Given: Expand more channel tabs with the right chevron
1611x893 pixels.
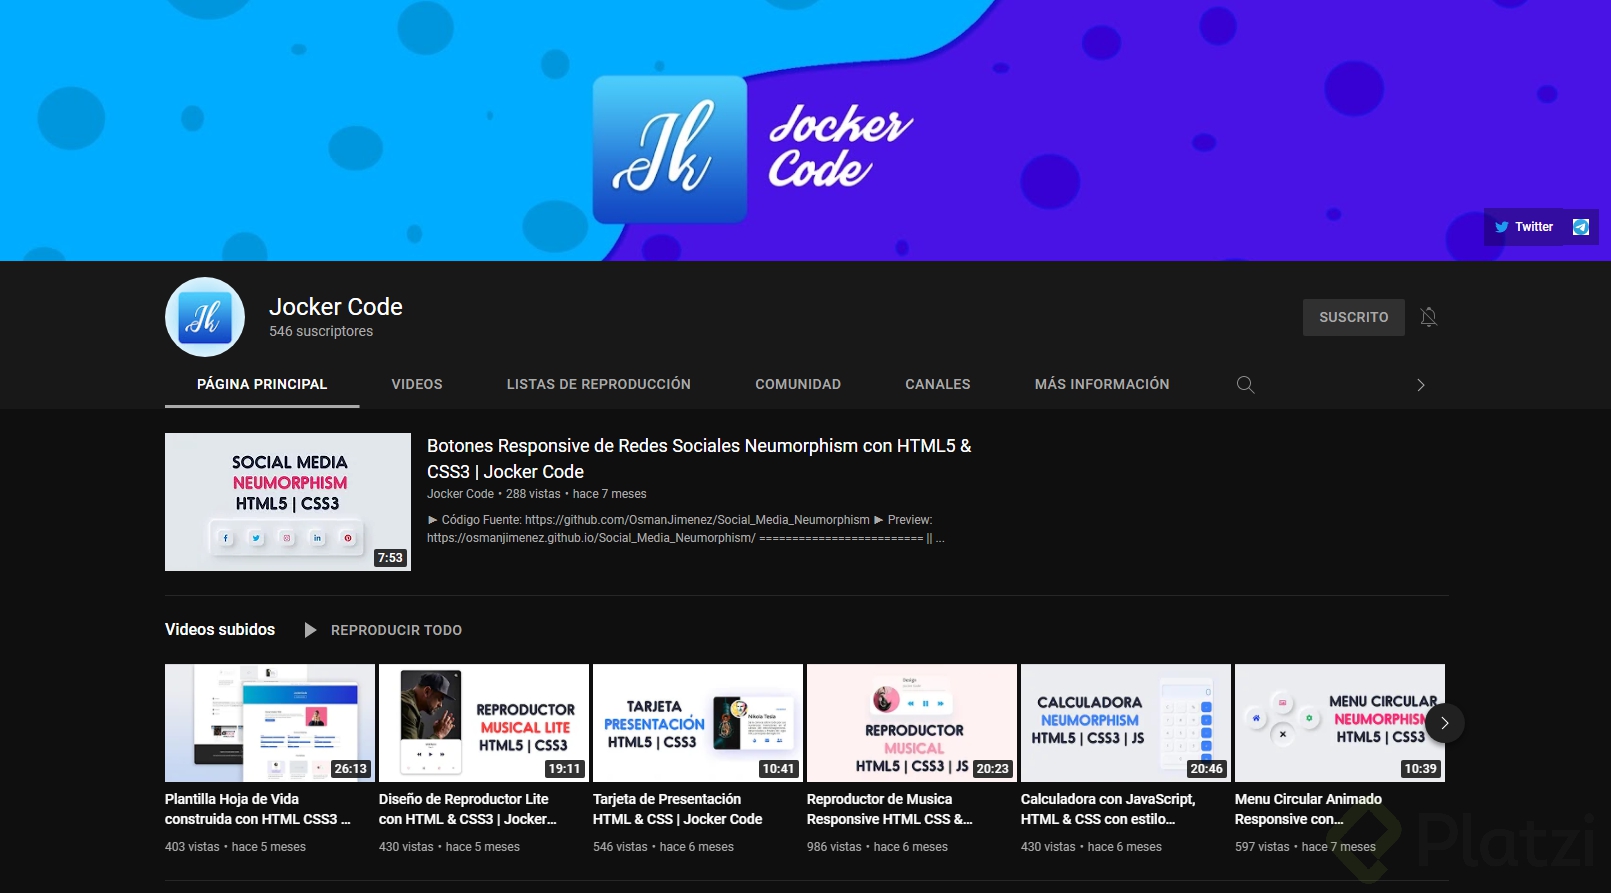Looking at the screenshot, I should (1420, 385).
